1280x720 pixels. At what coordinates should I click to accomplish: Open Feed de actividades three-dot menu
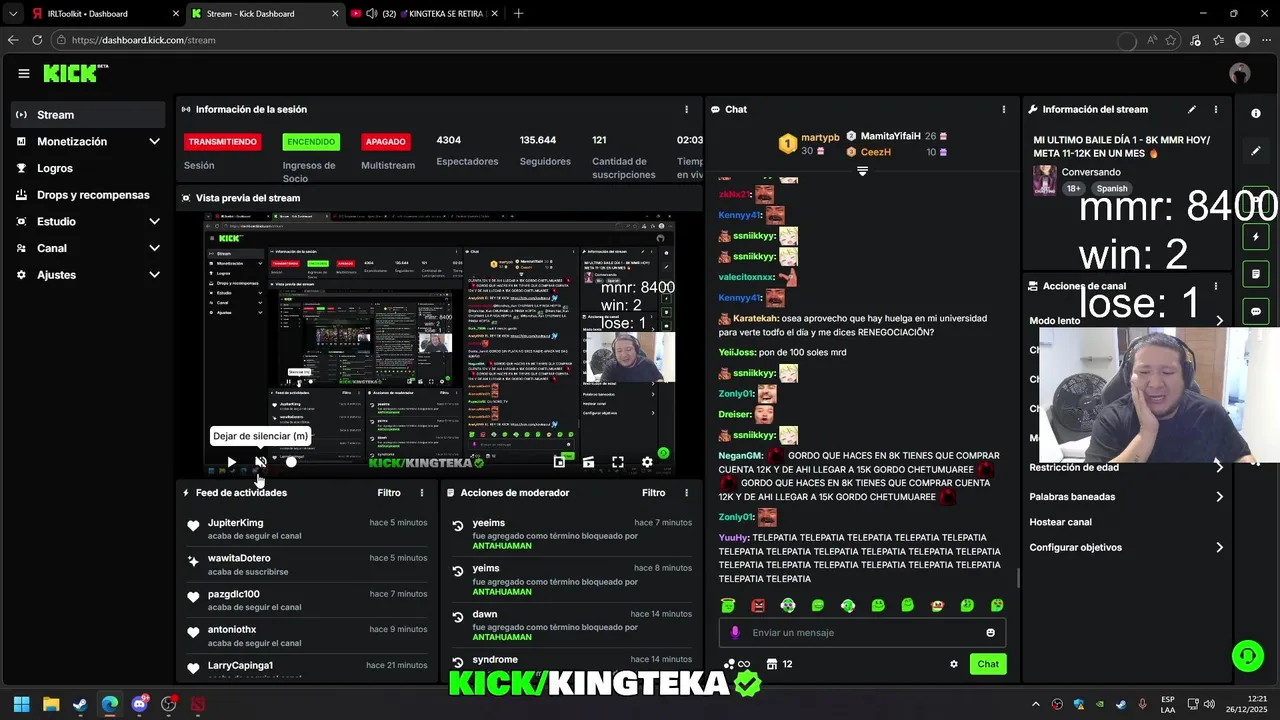coord(422,493)
